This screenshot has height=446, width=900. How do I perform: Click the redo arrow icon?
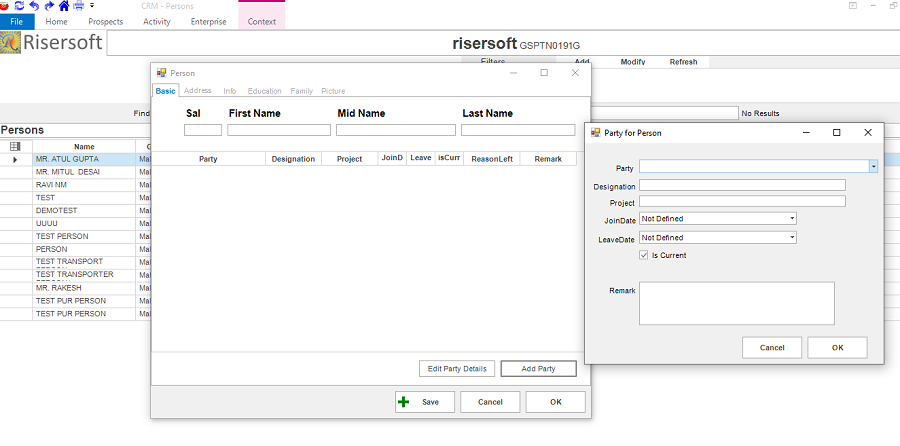(x=49, y=5)
